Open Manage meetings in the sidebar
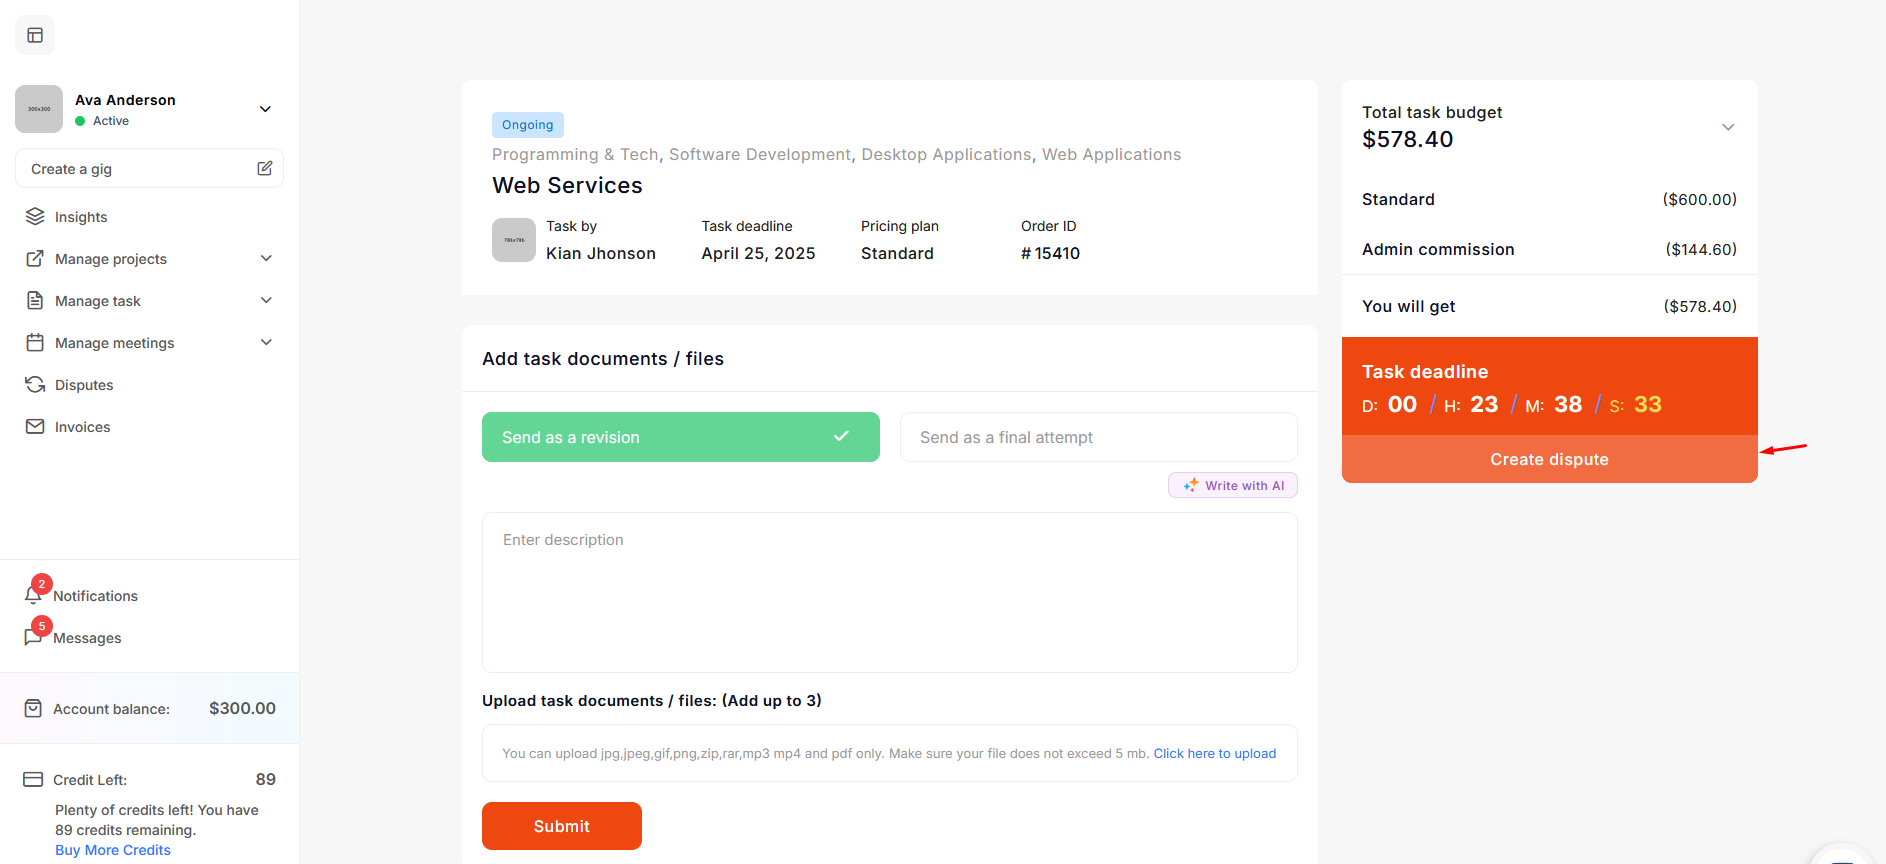The image size is (1886, 864). (x=114, y=343)
